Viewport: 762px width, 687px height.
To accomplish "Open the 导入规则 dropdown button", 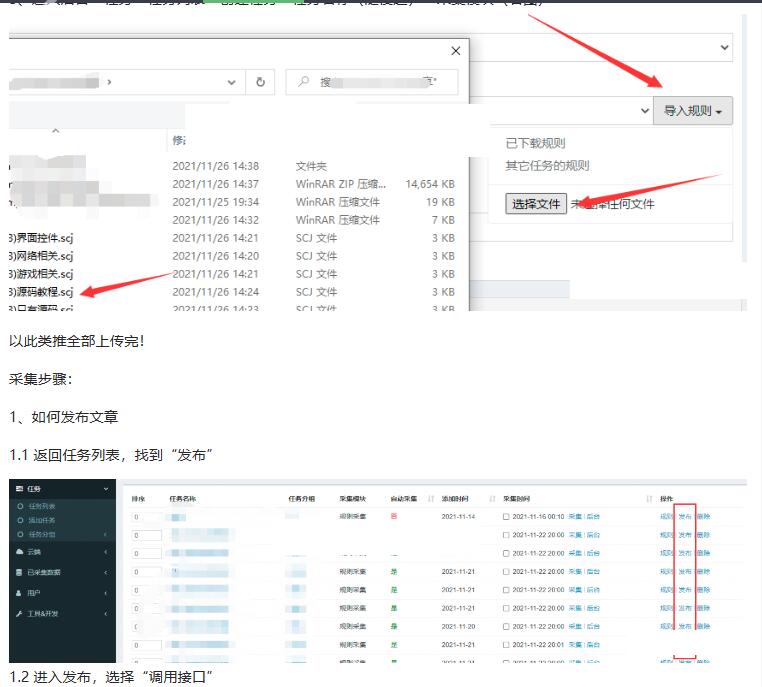I will [x=693, y=111].
